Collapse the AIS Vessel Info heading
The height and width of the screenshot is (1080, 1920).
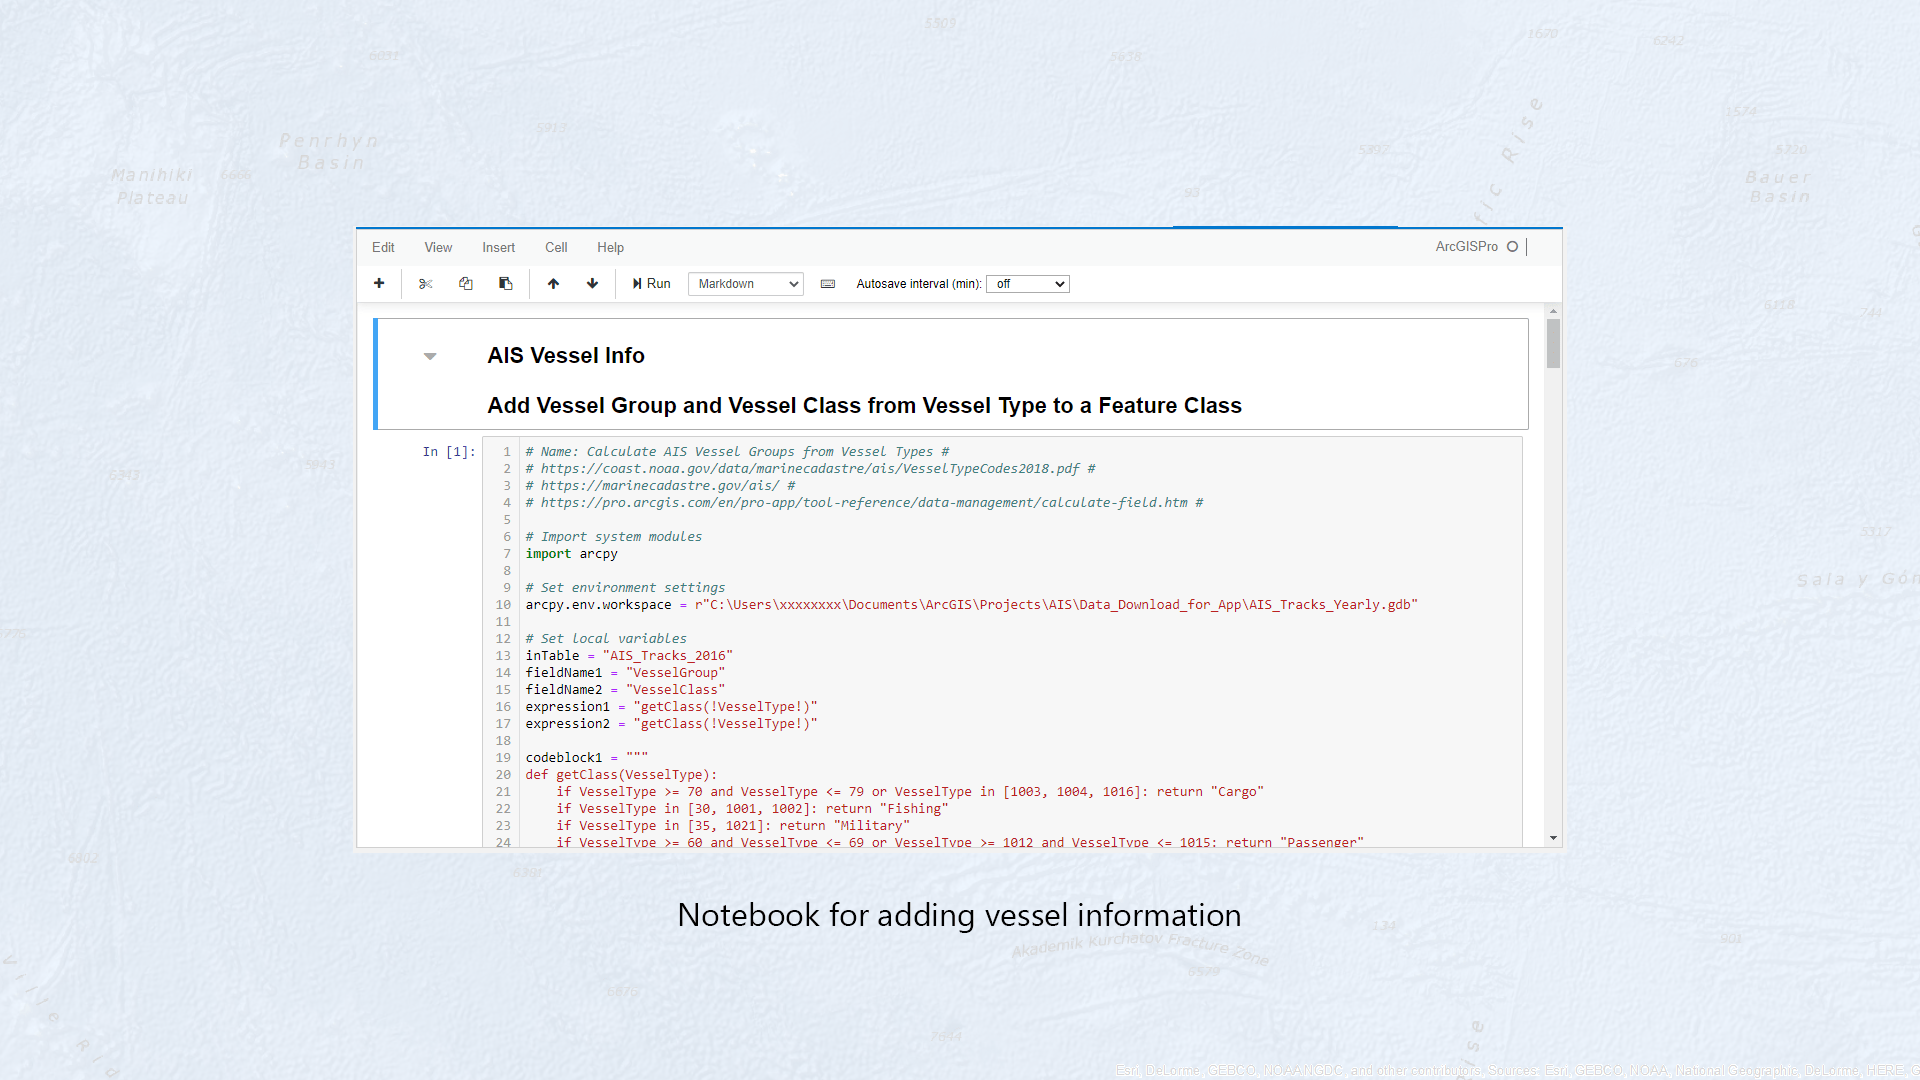[x=430, y=357]
